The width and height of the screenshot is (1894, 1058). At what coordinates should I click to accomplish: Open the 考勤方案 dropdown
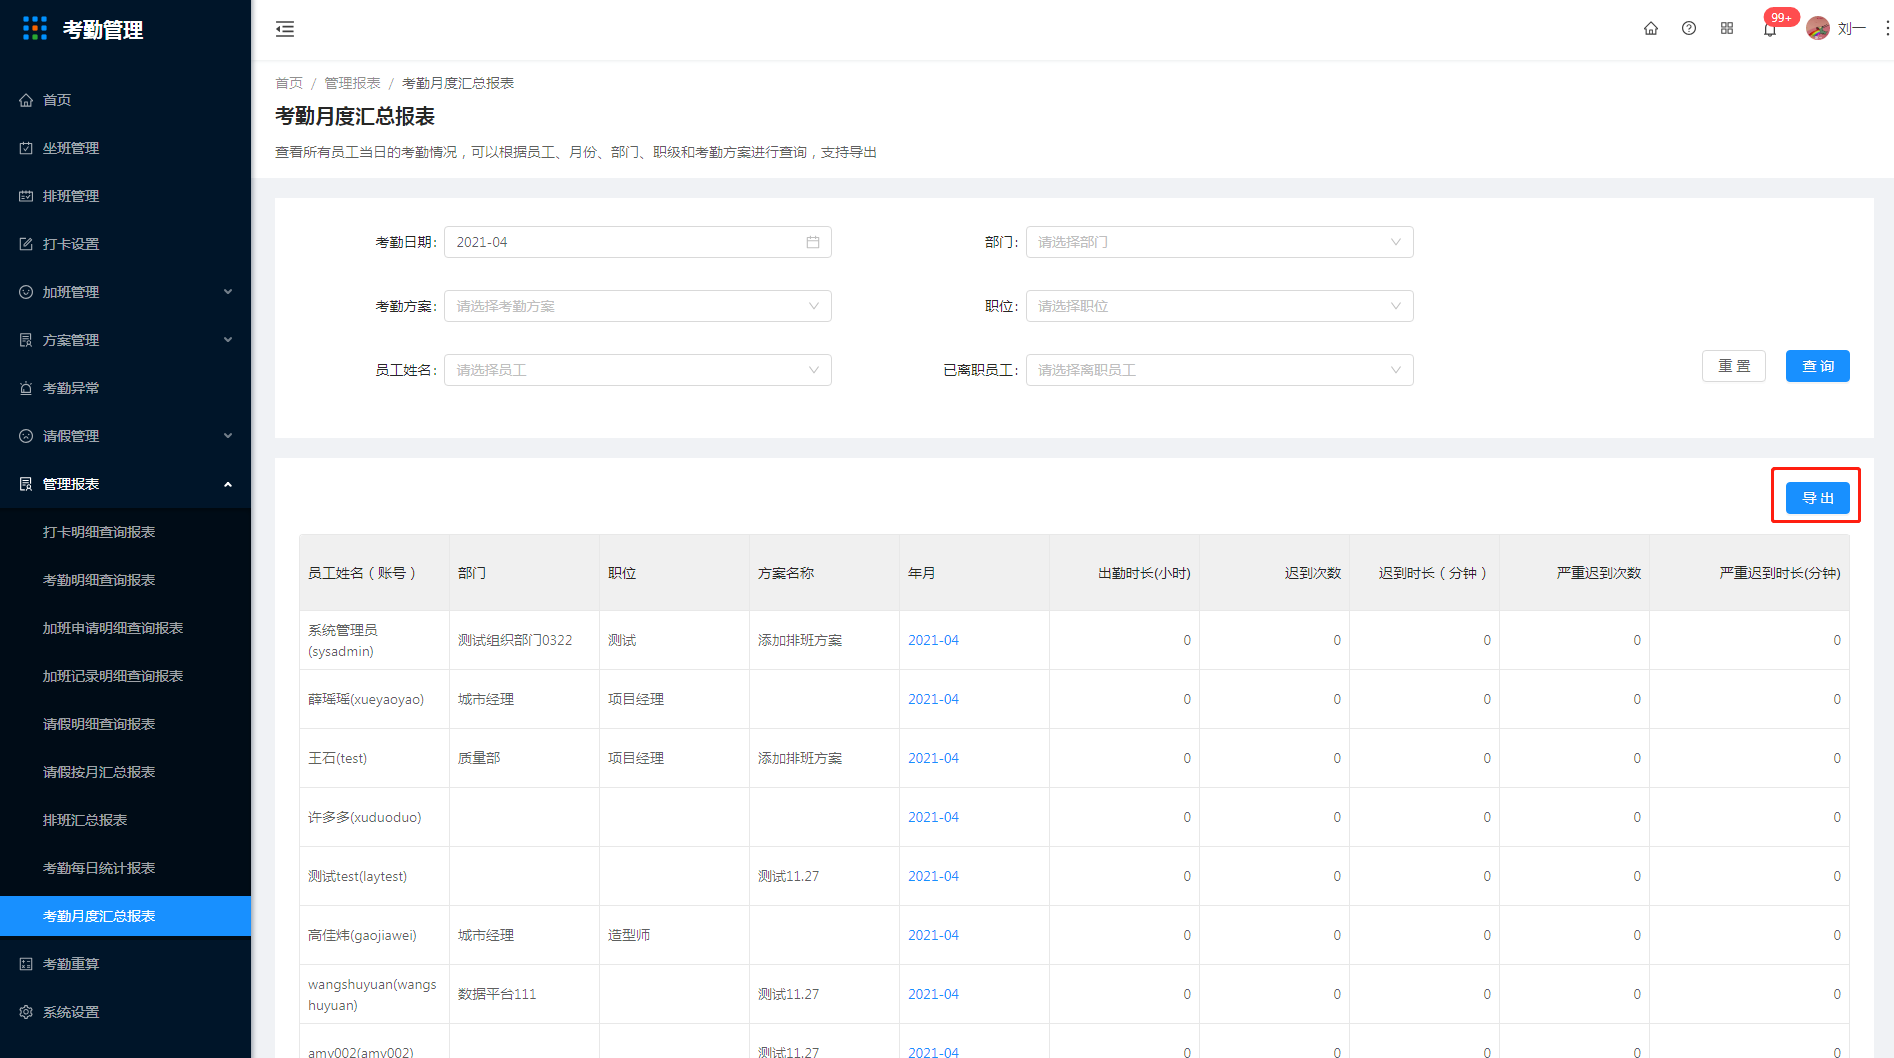pyautogui.click(x=637, y=306)
